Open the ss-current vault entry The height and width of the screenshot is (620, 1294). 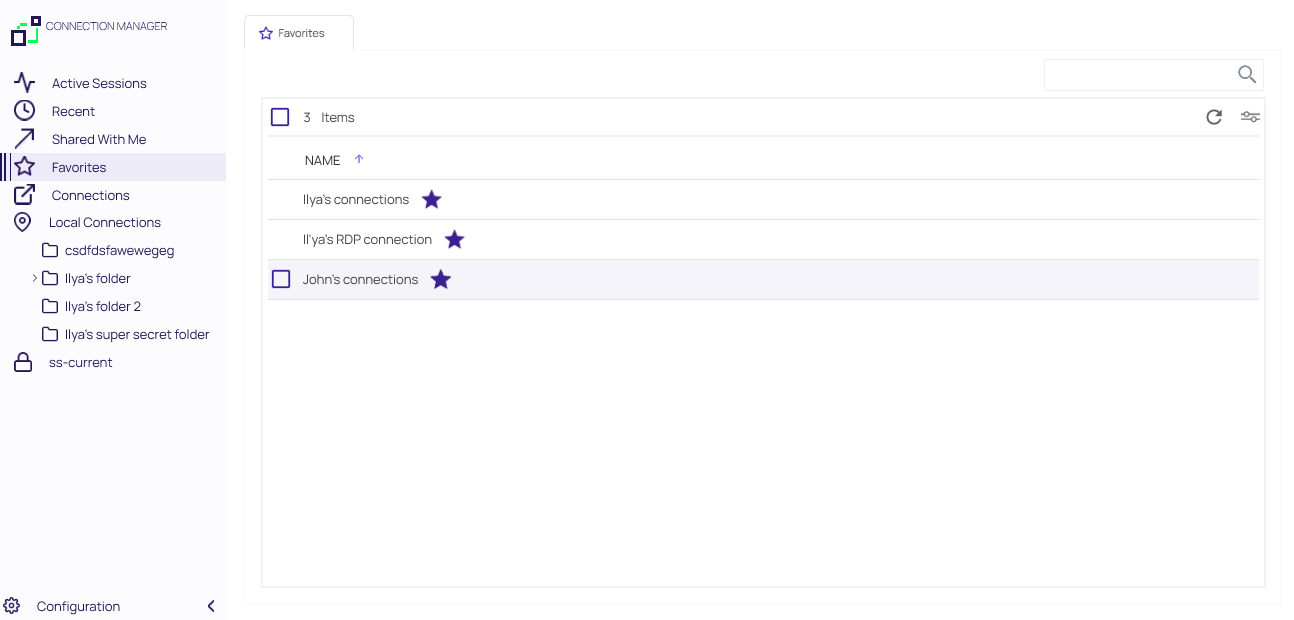pyautogui.click(x=80, y=363)
